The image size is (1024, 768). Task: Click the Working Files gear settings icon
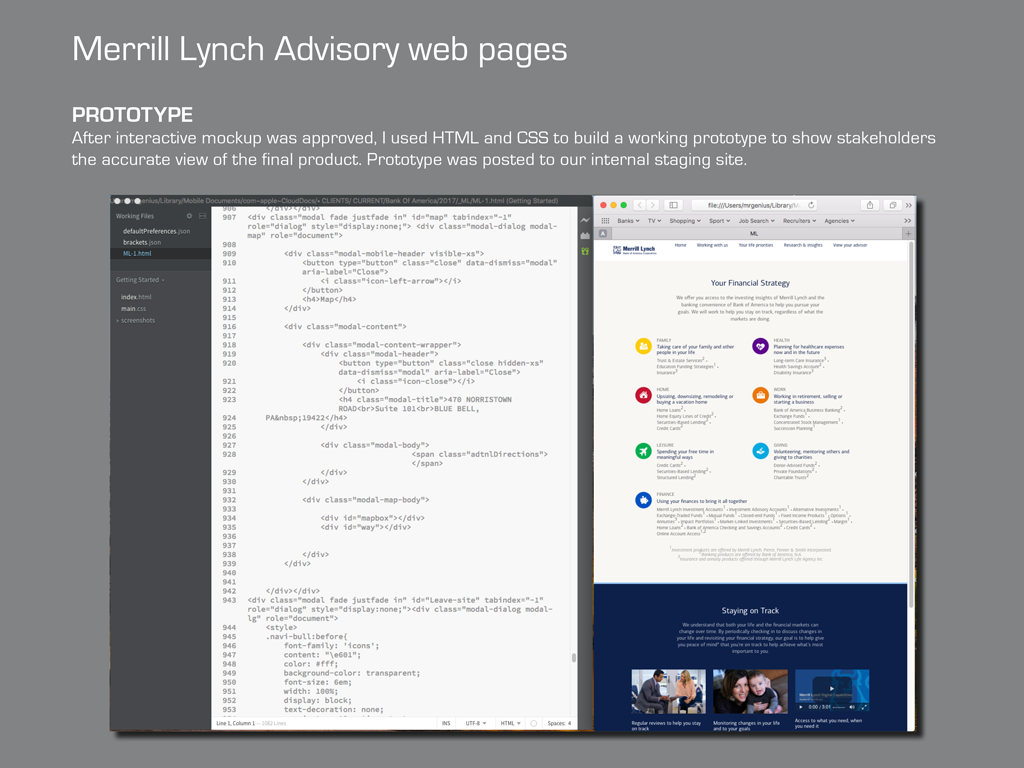(189, 216)
